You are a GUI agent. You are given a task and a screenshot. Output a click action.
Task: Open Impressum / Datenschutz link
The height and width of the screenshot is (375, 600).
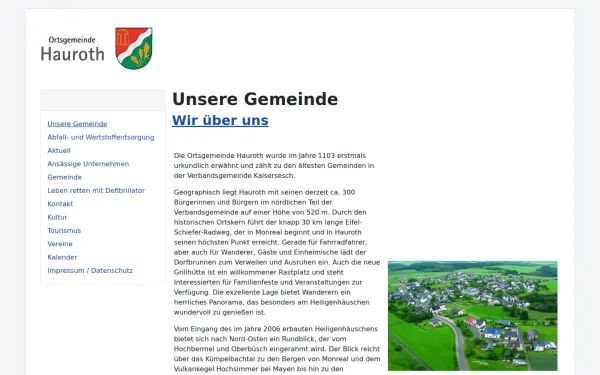(x=90, y=271)
